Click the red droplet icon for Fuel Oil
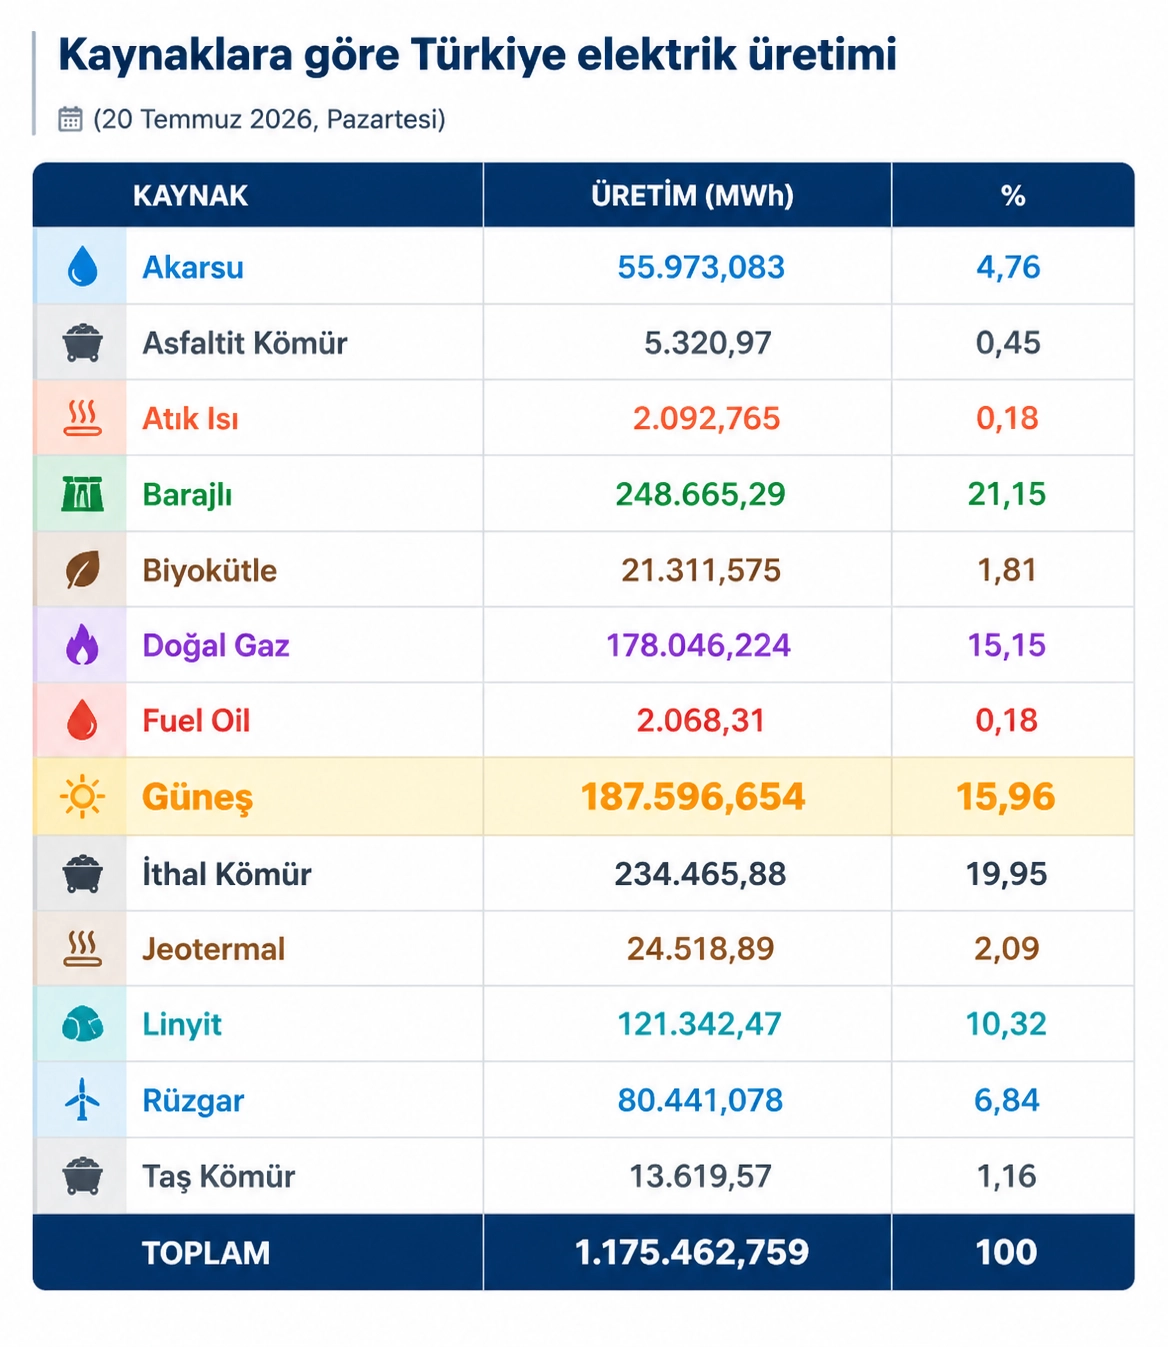 click(82, 720)
